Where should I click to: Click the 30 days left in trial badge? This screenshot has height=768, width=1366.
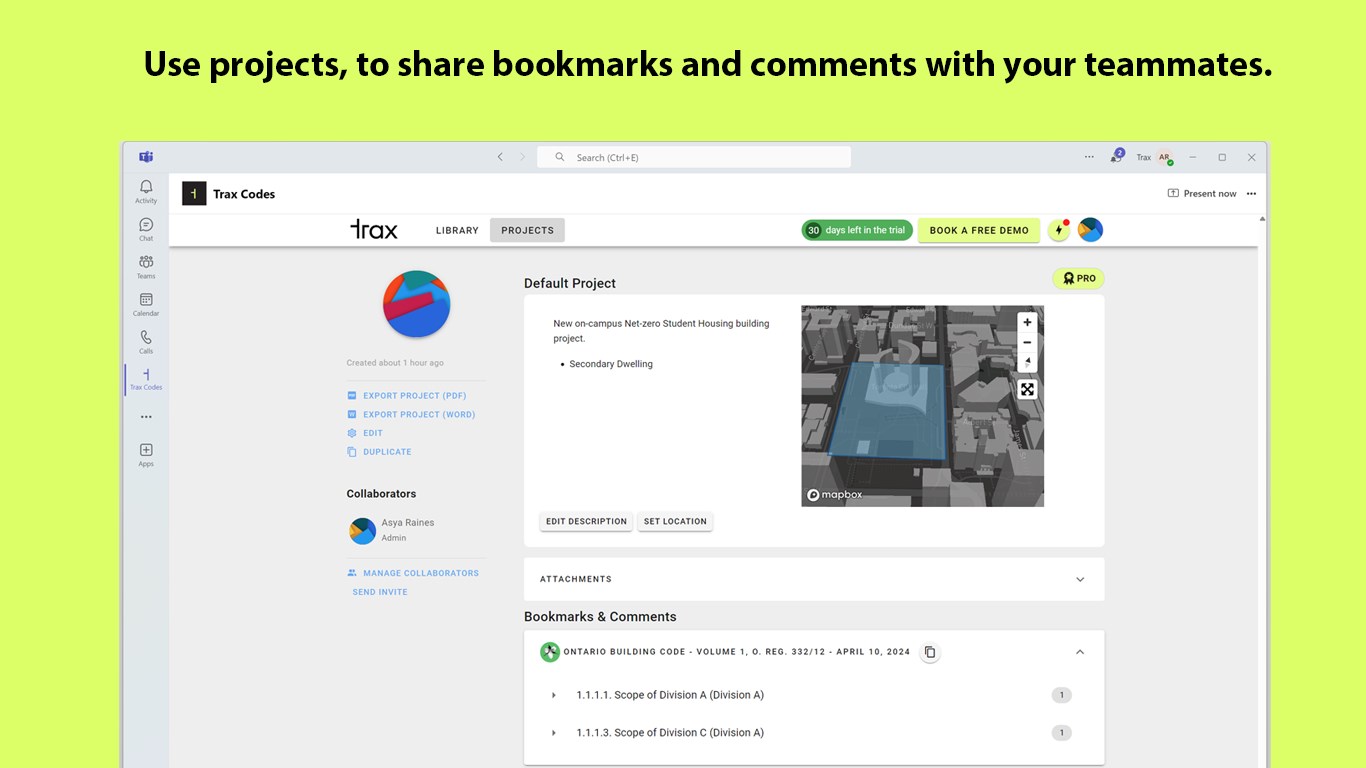(x=857, y=230)
